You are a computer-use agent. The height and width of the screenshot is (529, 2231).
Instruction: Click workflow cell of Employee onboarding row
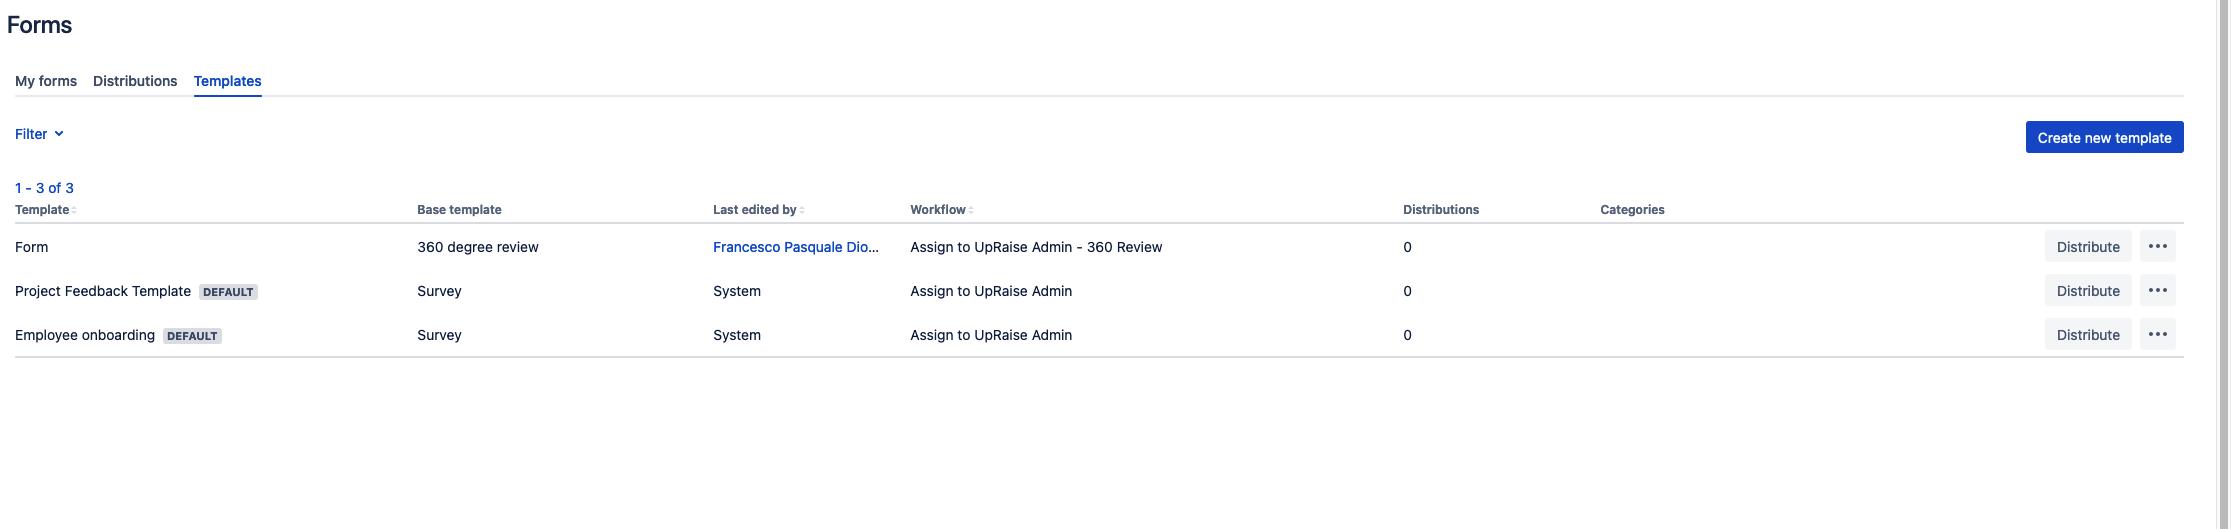point(991,335)
